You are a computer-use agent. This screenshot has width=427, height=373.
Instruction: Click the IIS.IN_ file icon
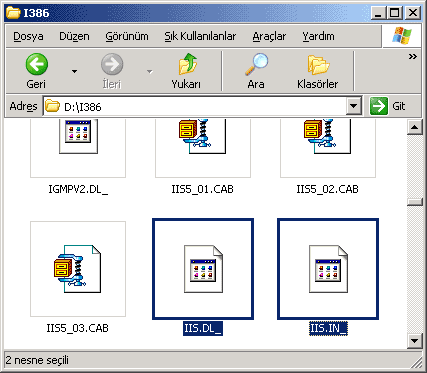click(x=328, y=269)
